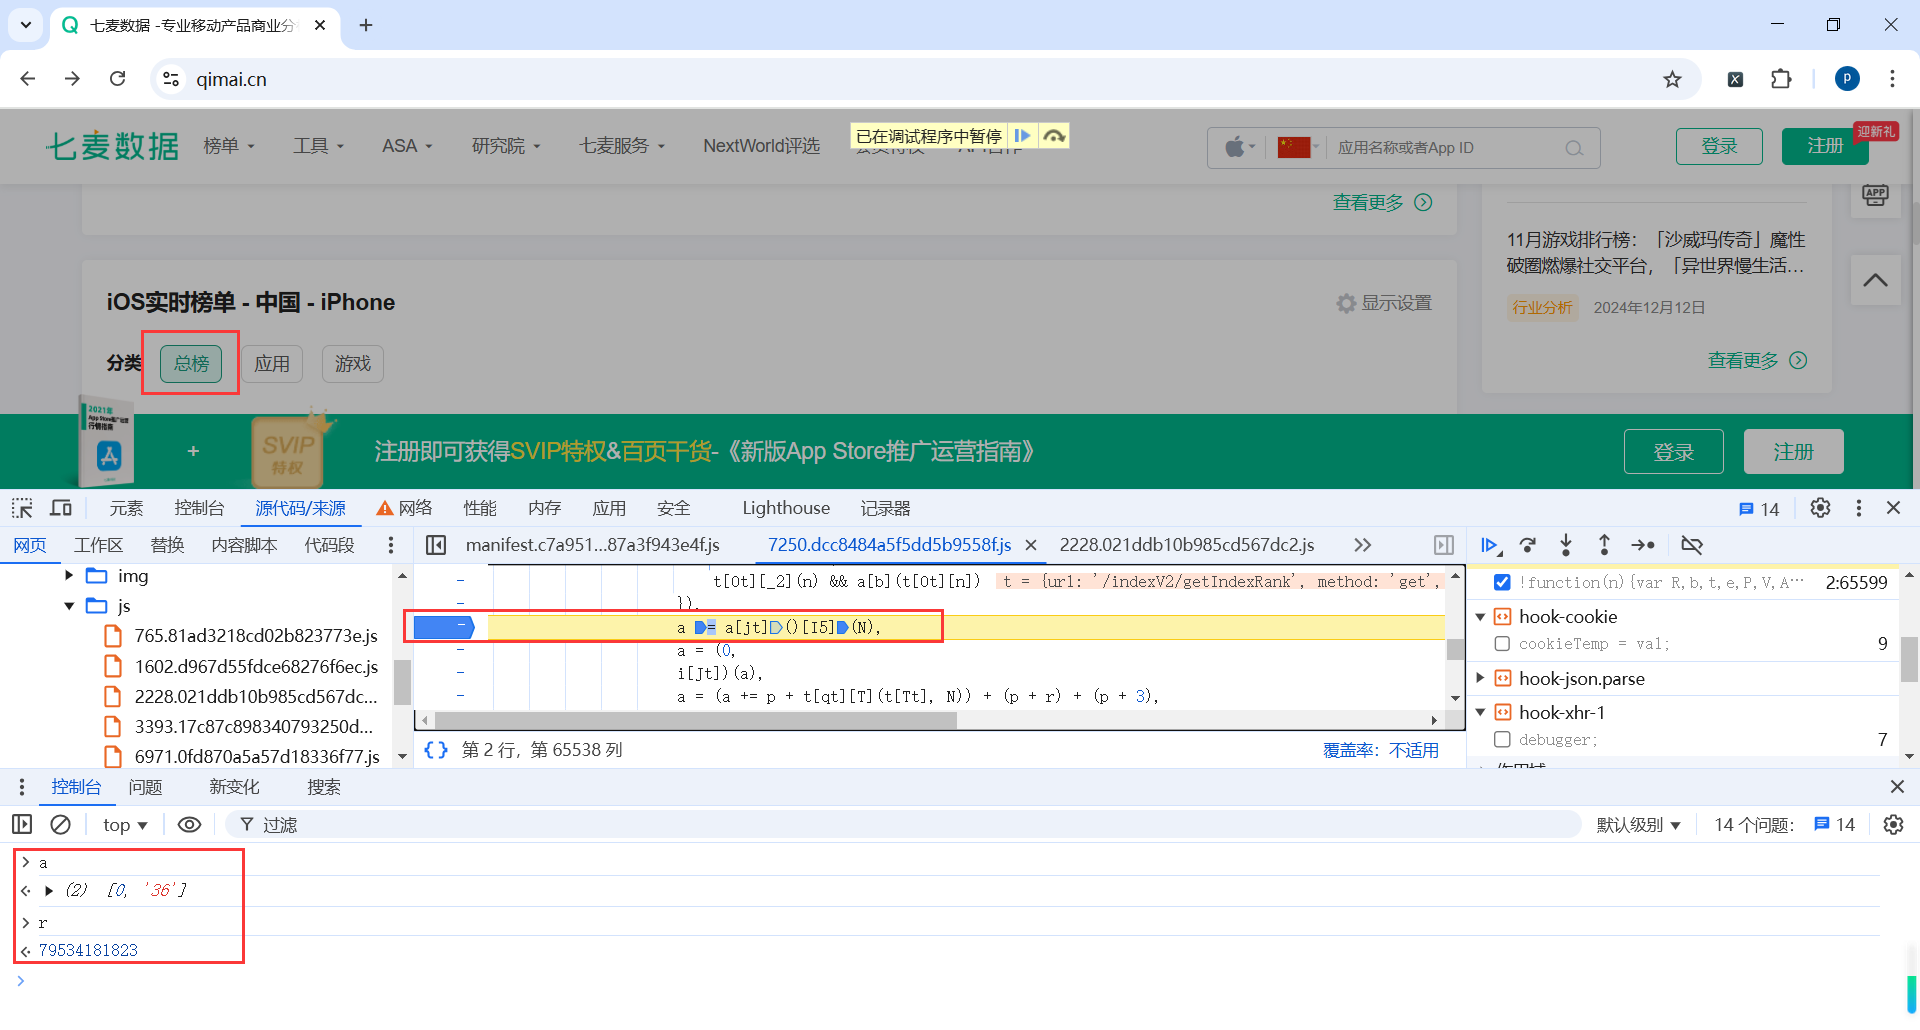The height and width of the screenshot is (1030, 1920).
Task: Expand the logged array (2) [0, '36']
Action: [x=49, y=890]
